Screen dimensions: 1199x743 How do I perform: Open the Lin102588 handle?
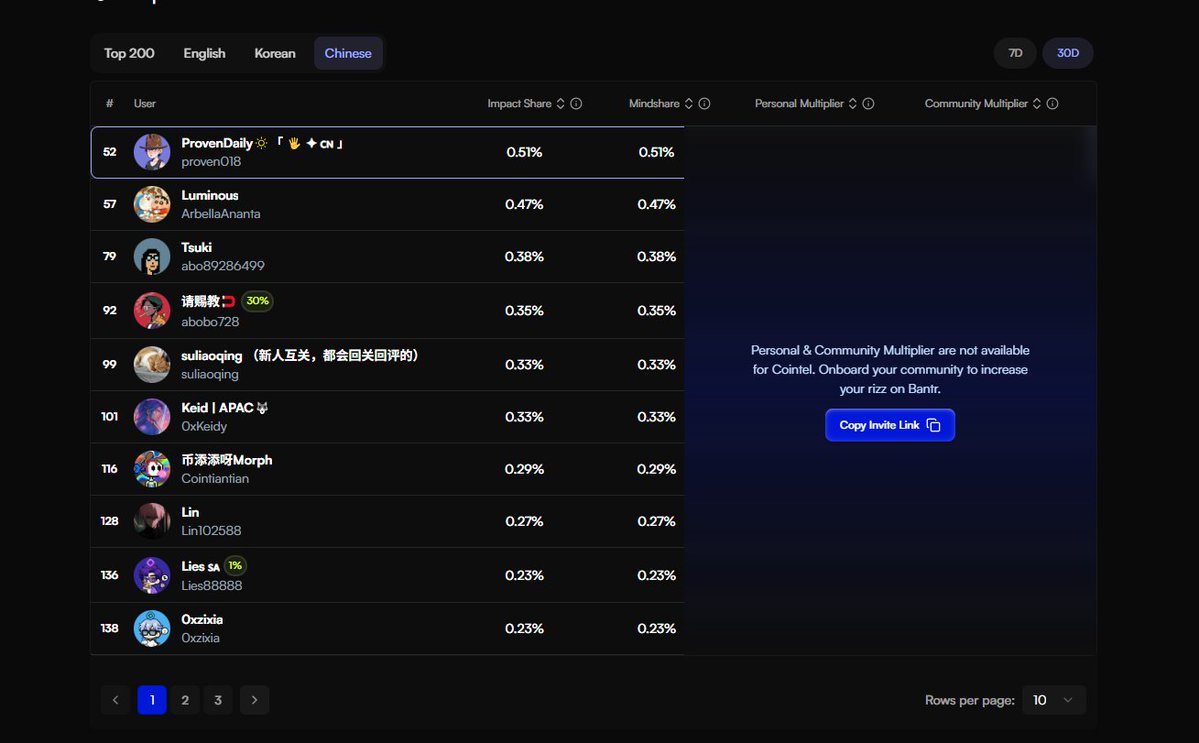coord(211,530)
